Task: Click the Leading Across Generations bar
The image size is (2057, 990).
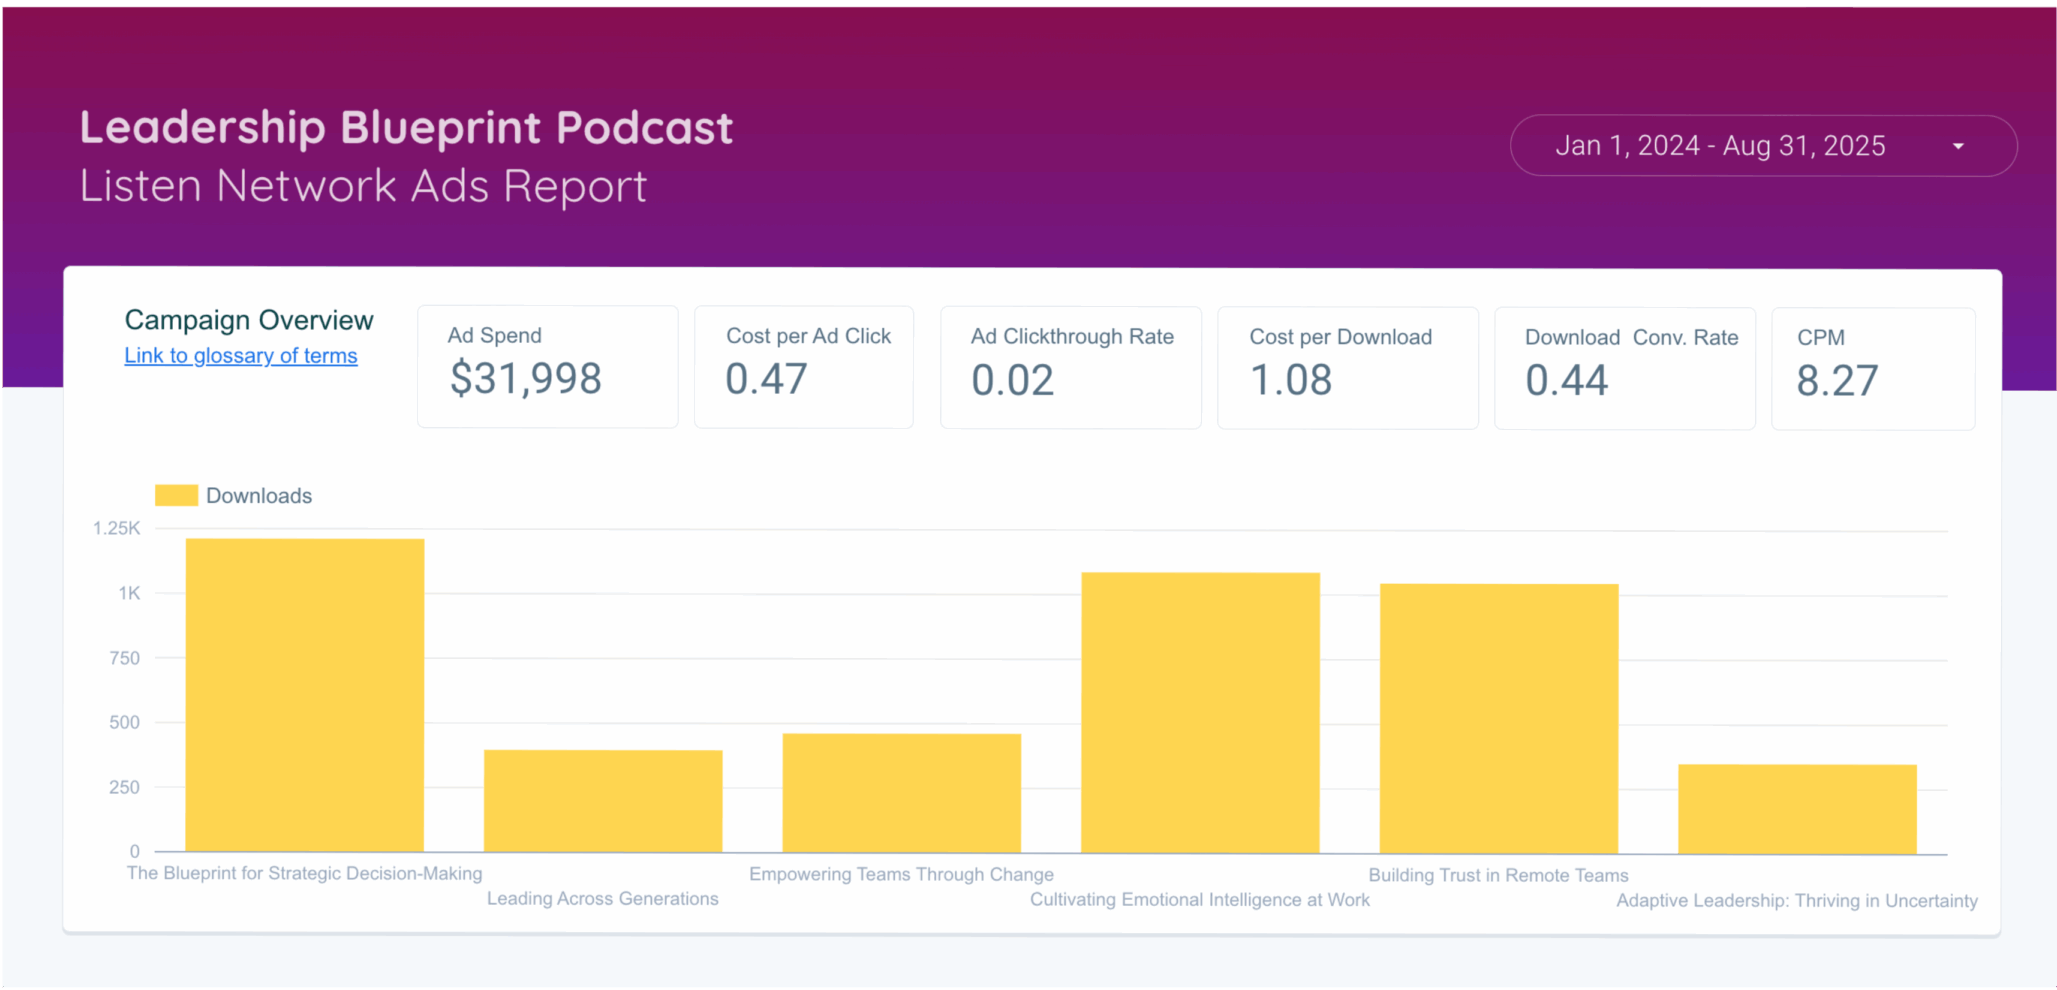Action: [603, 801]
